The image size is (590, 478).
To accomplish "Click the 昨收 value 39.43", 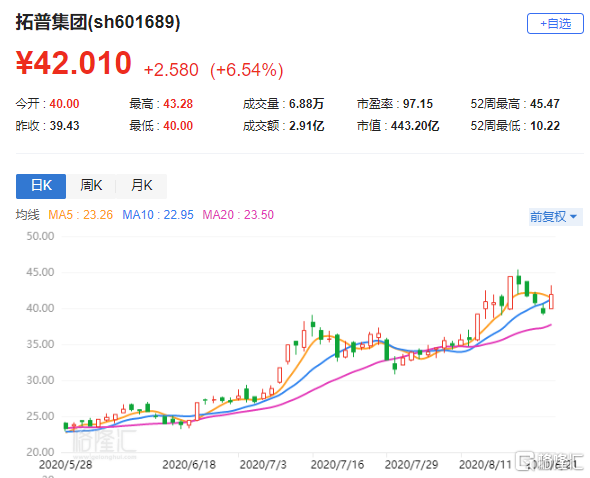I will [64, 126].
